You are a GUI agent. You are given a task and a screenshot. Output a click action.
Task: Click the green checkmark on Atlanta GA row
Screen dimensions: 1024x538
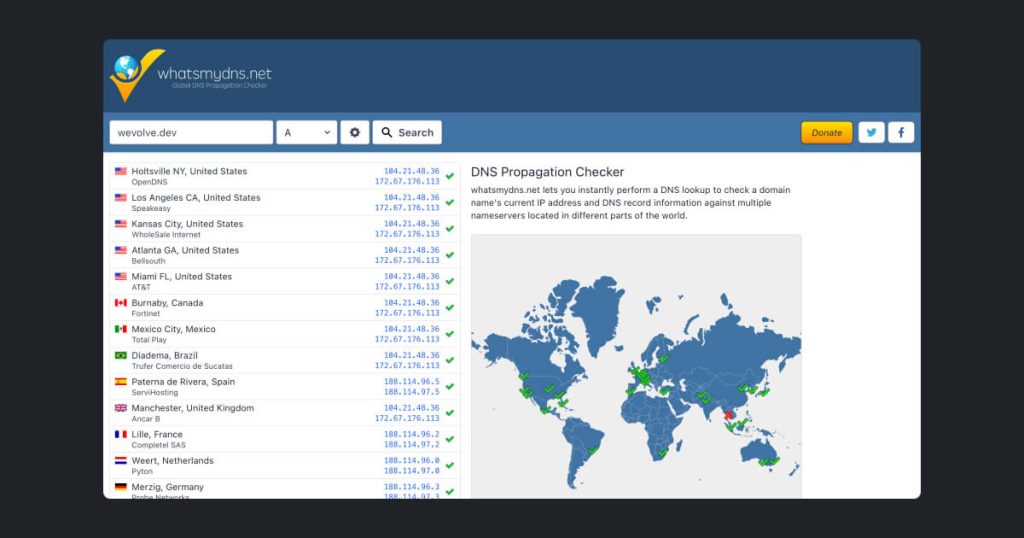450,255
